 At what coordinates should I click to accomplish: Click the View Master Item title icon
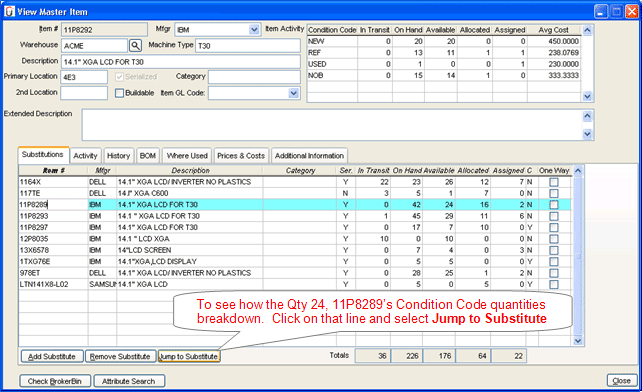(x=9, y=11)
